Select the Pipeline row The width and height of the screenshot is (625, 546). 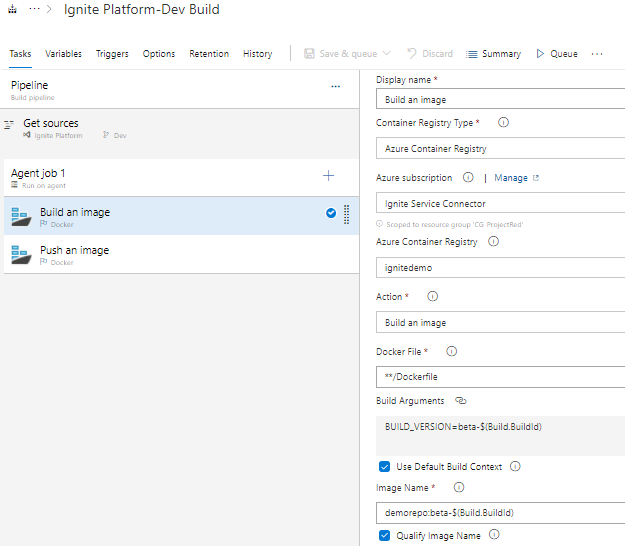coord(179,90)
